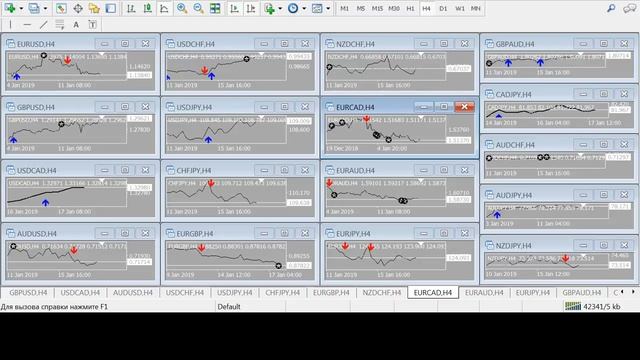The image size is (640, 360).
Task: Restore the CHFJPY,H4 chart window
Action: (284, 170)
